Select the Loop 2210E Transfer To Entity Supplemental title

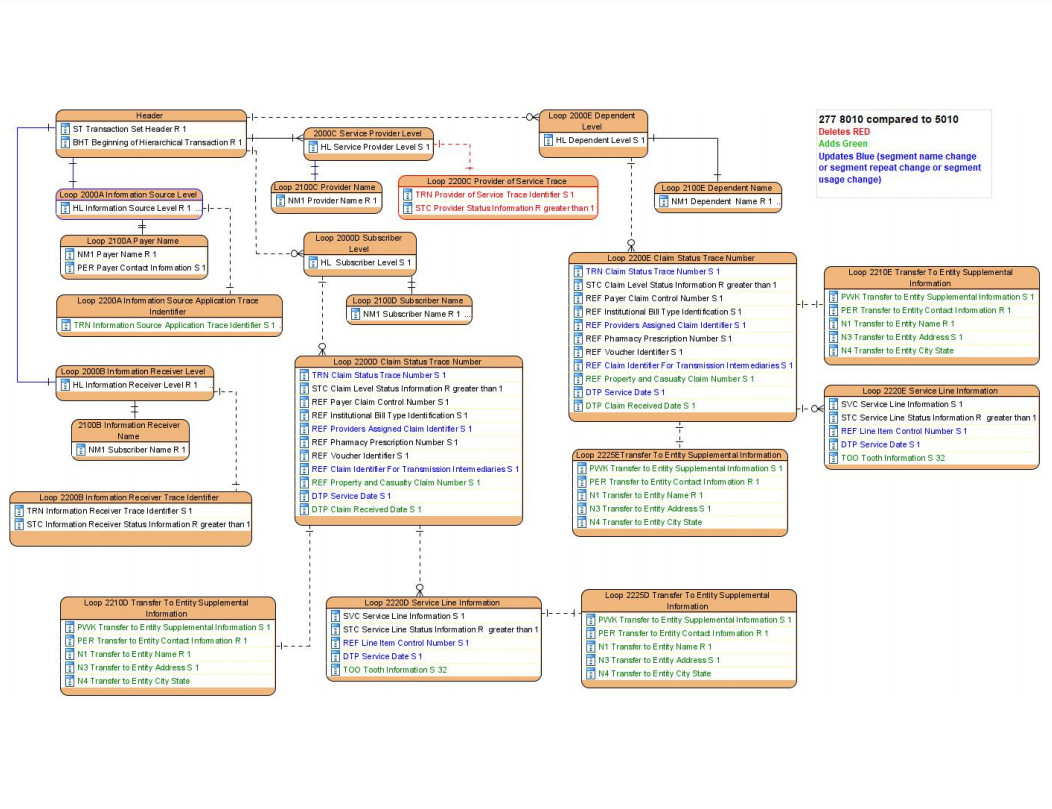click(x=931, y=278)
